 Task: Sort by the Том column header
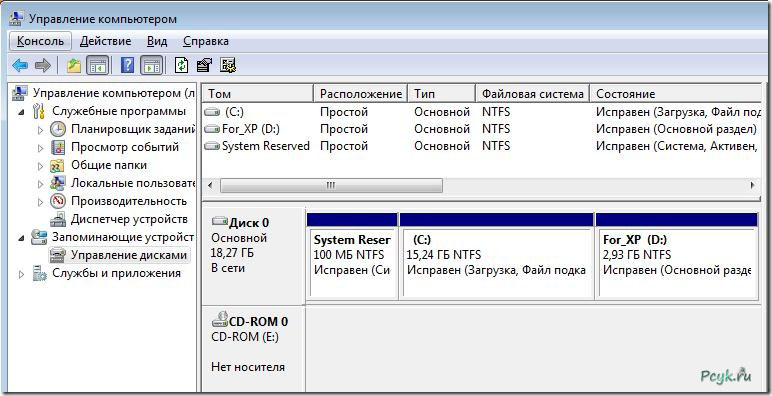(x=258, y=94)
